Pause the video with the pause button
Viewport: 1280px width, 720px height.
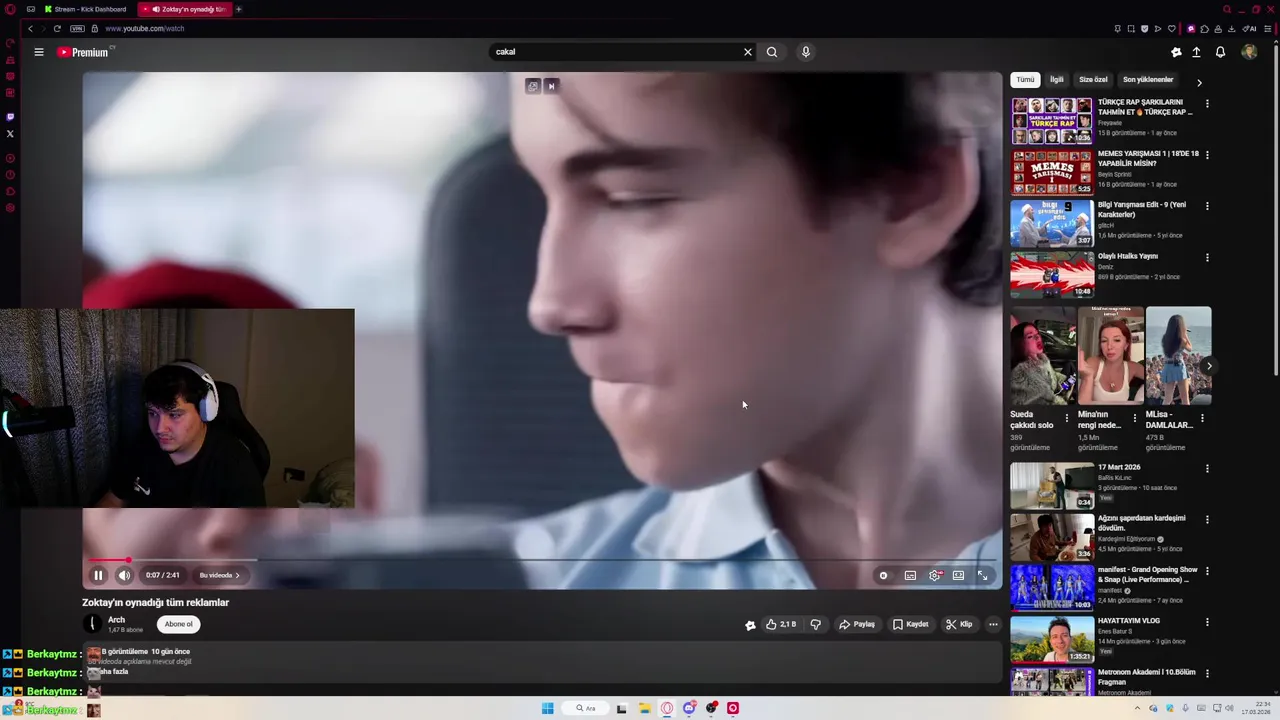98,575
